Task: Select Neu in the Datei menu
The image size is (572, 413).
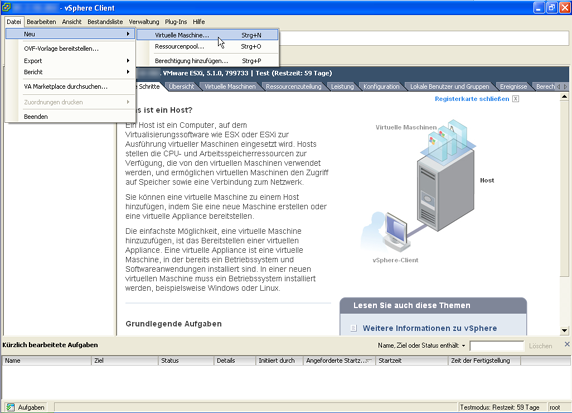Action: (70, 34)
